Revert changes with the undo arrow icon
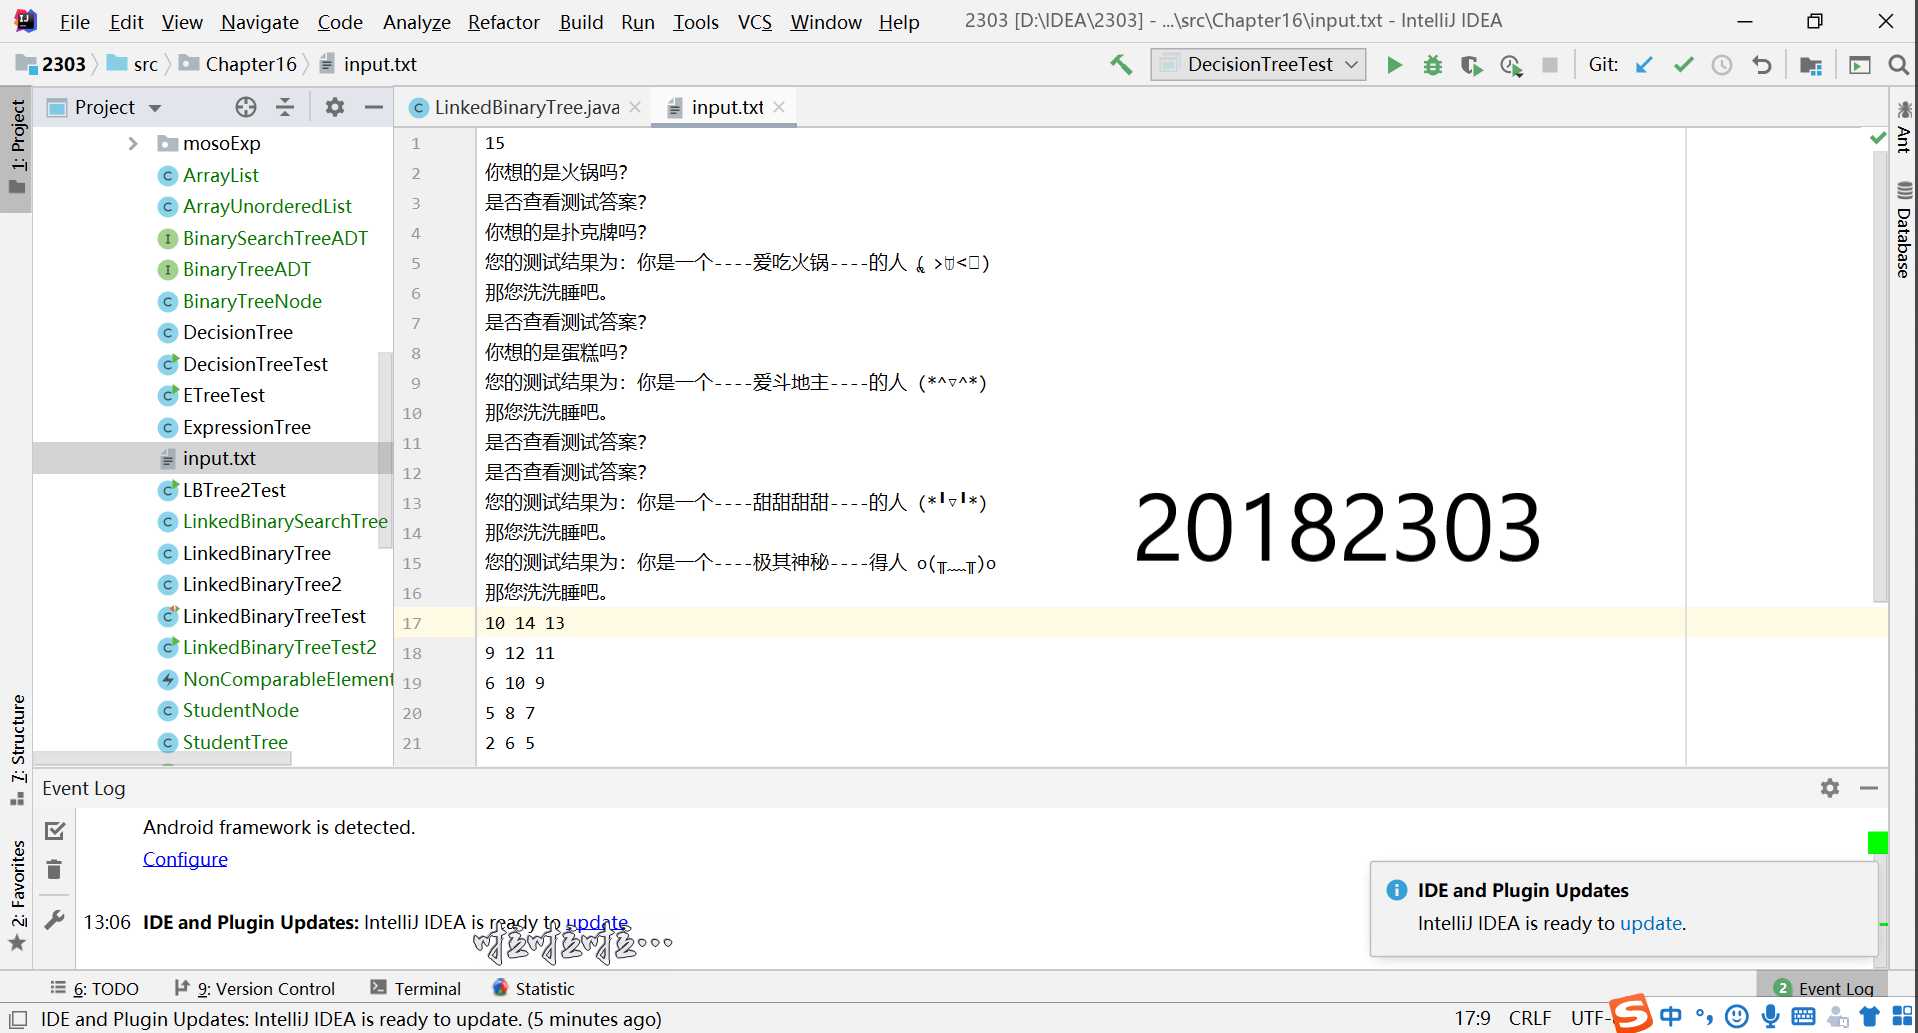The image size is (1918, 1033). 1762,65
